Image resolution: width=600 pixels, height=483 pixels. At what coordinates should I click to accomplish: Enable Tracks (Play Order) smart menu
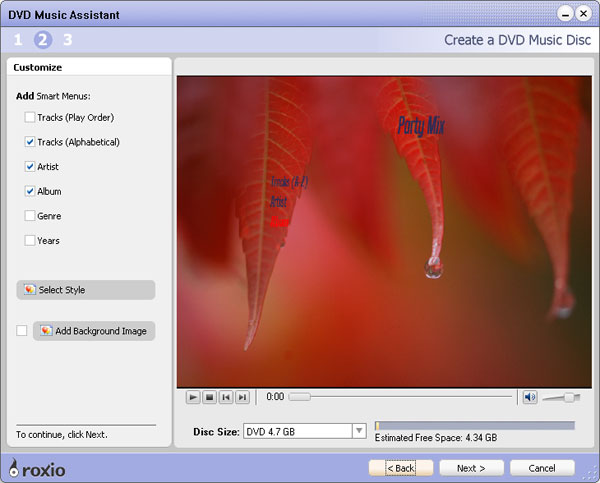[30, 118]
